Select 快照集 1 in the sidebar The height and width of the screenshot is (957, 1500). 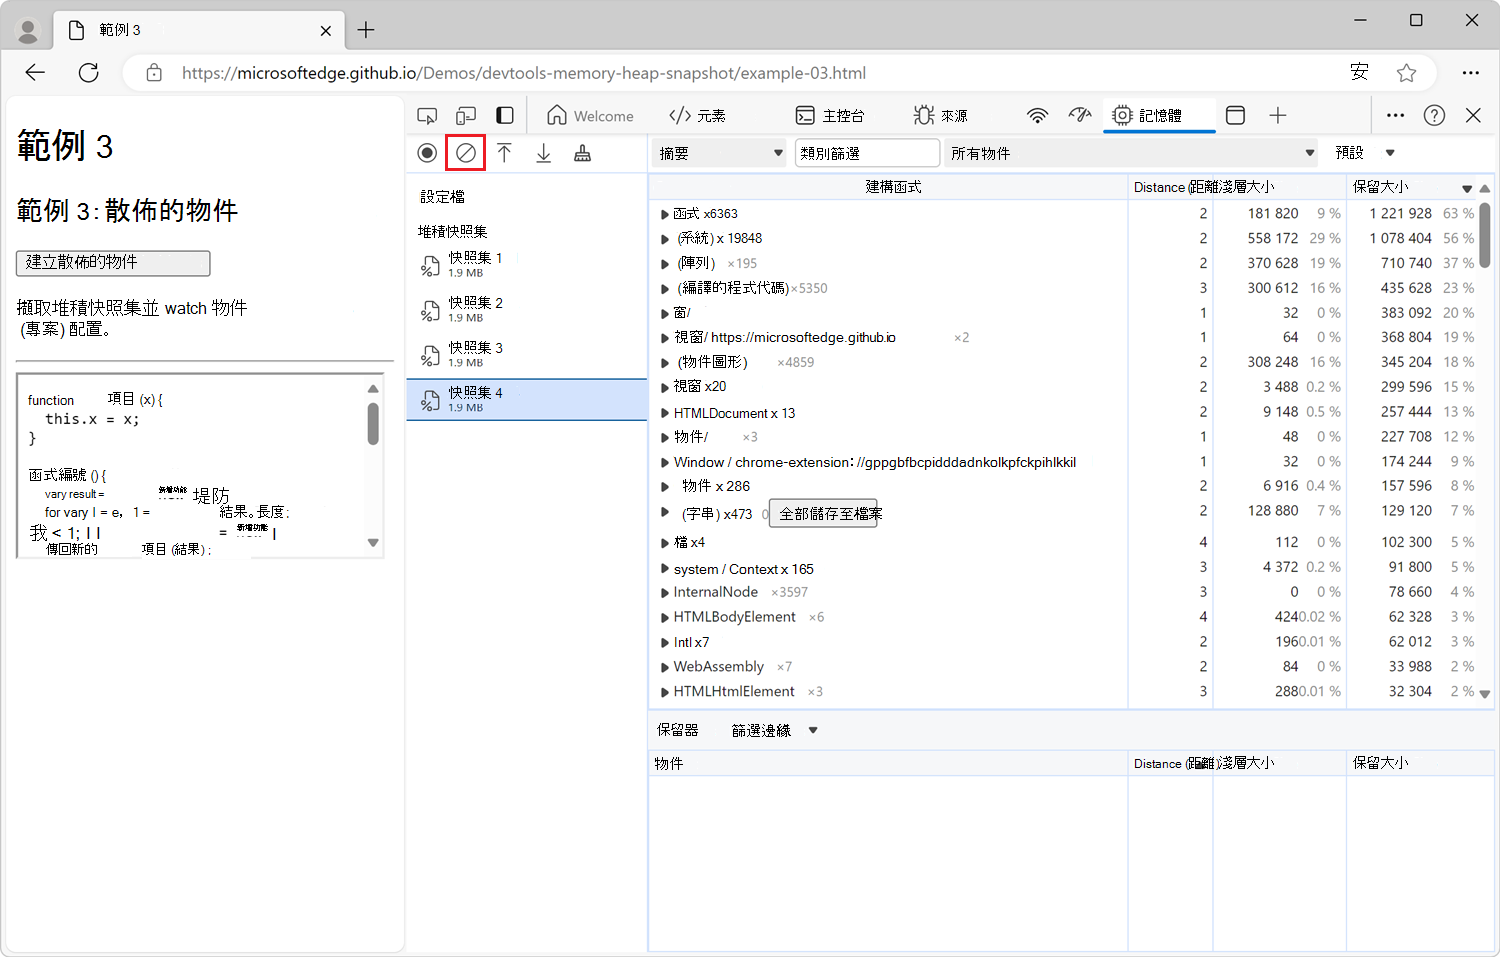tap(527, 264)
